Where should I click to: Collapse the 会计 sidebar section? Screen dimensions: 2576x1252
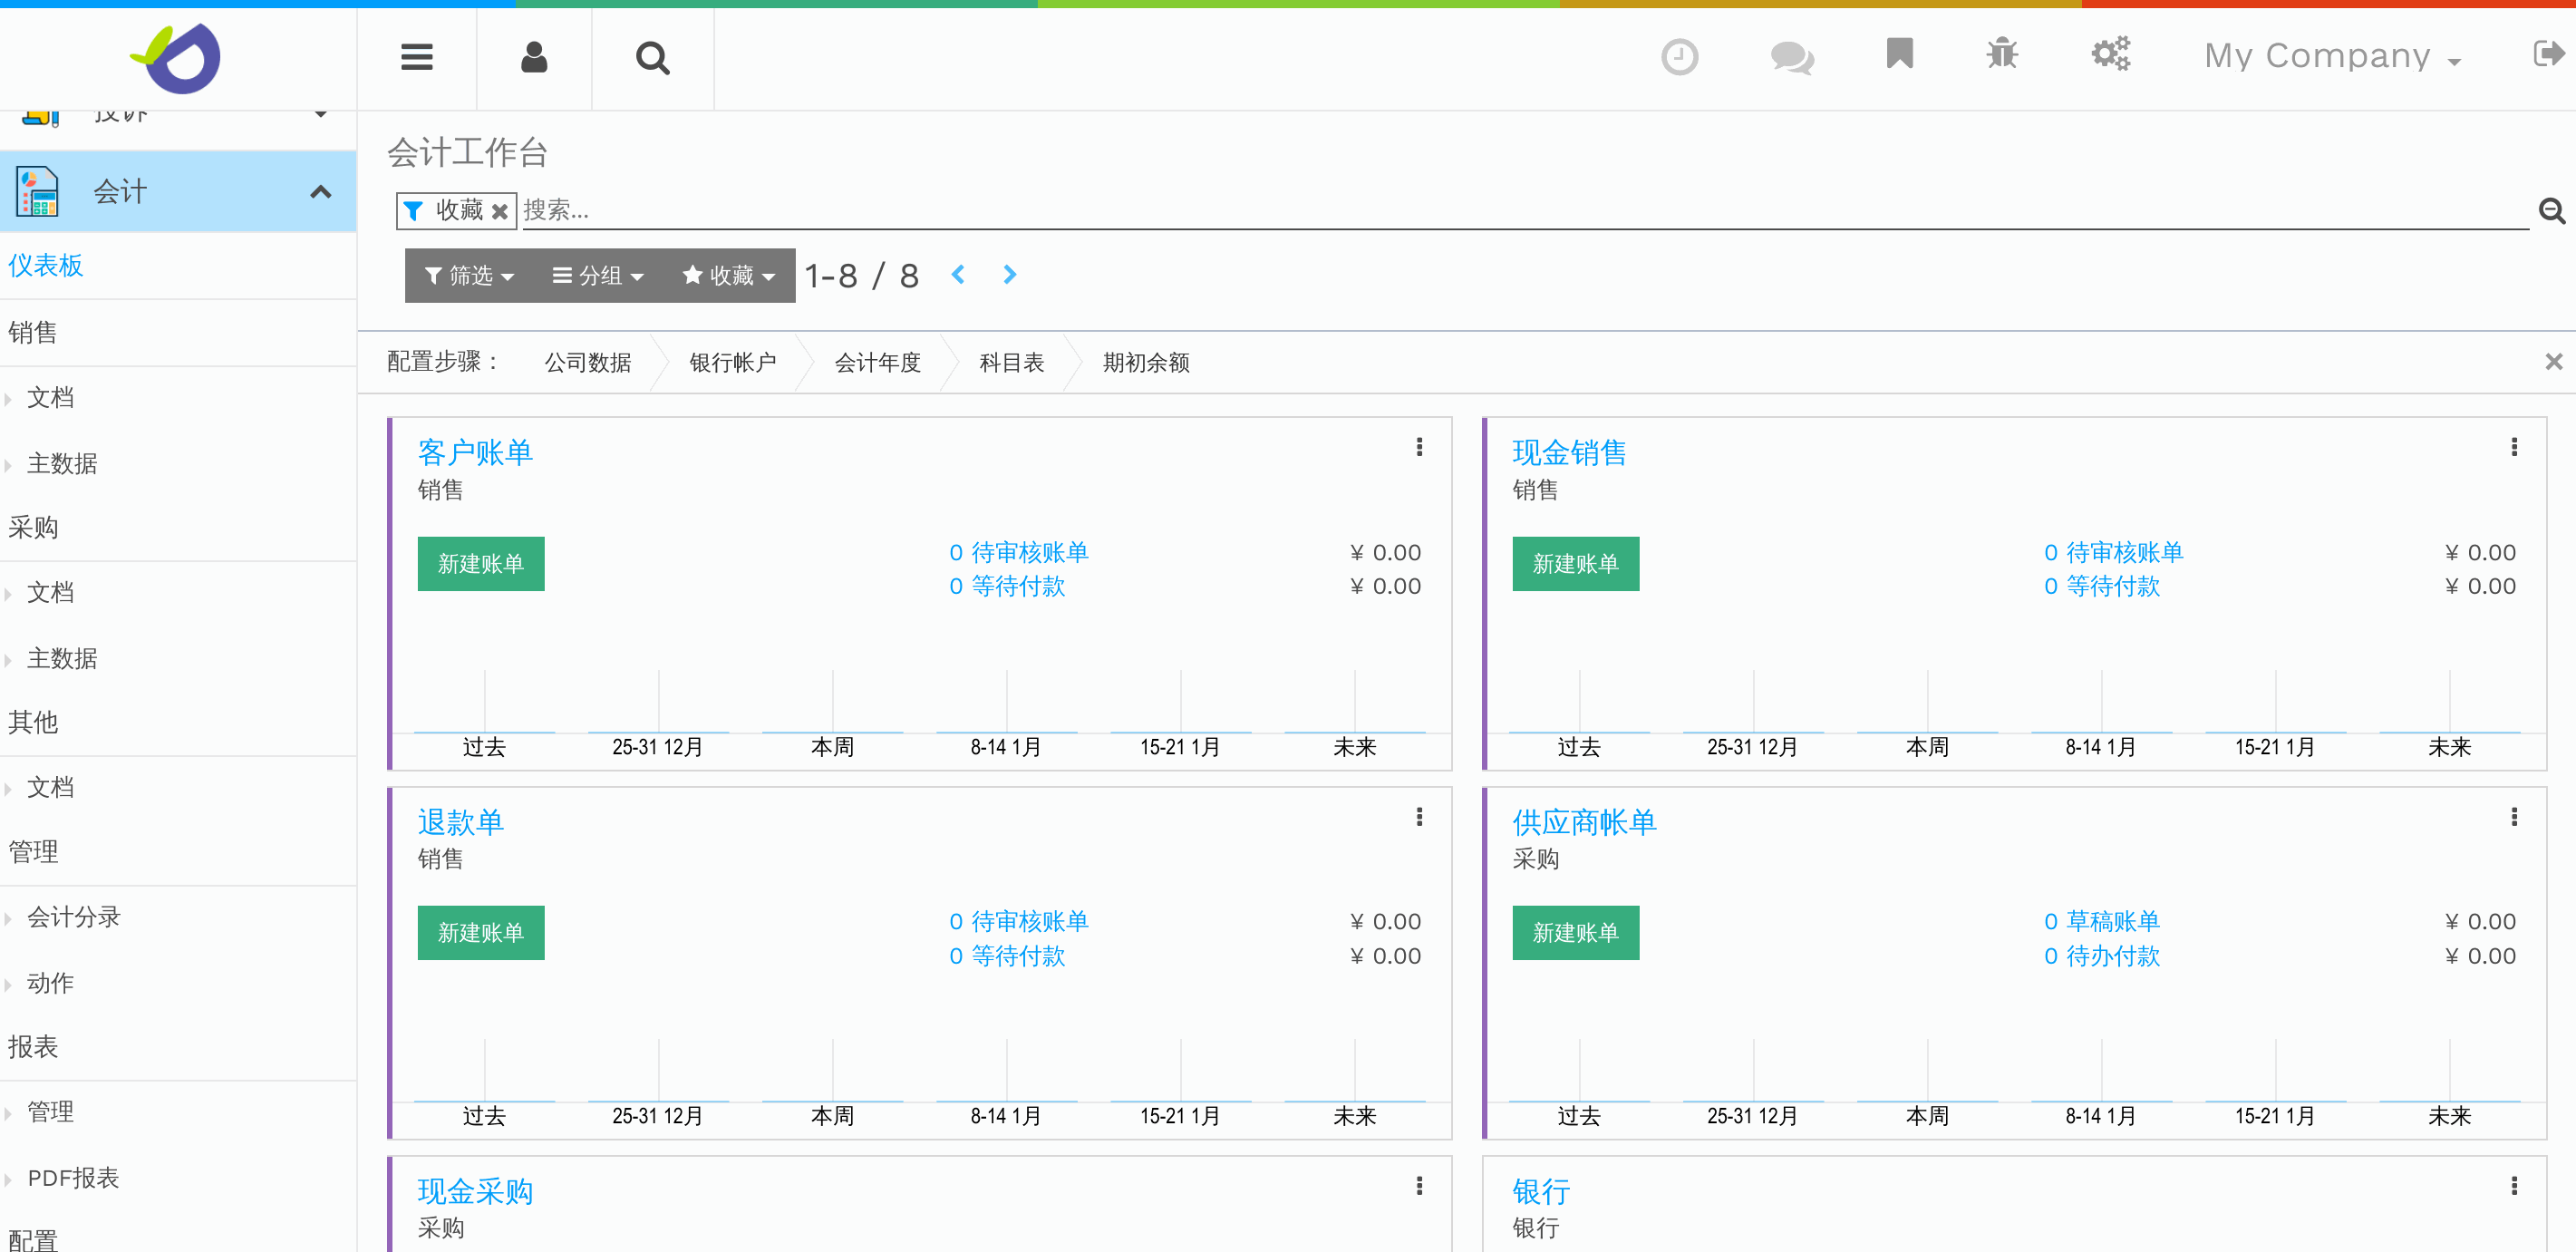320,190
